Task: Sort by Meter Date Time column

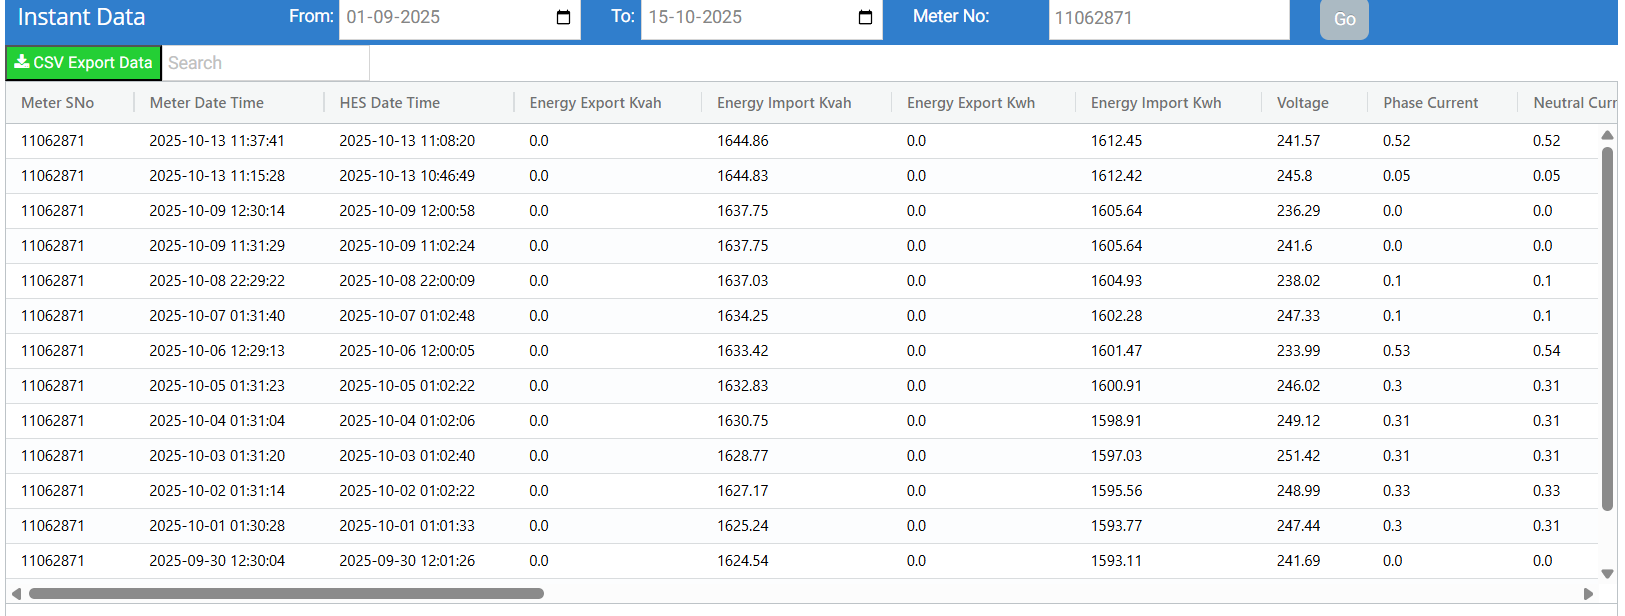Action: (207, 103)
